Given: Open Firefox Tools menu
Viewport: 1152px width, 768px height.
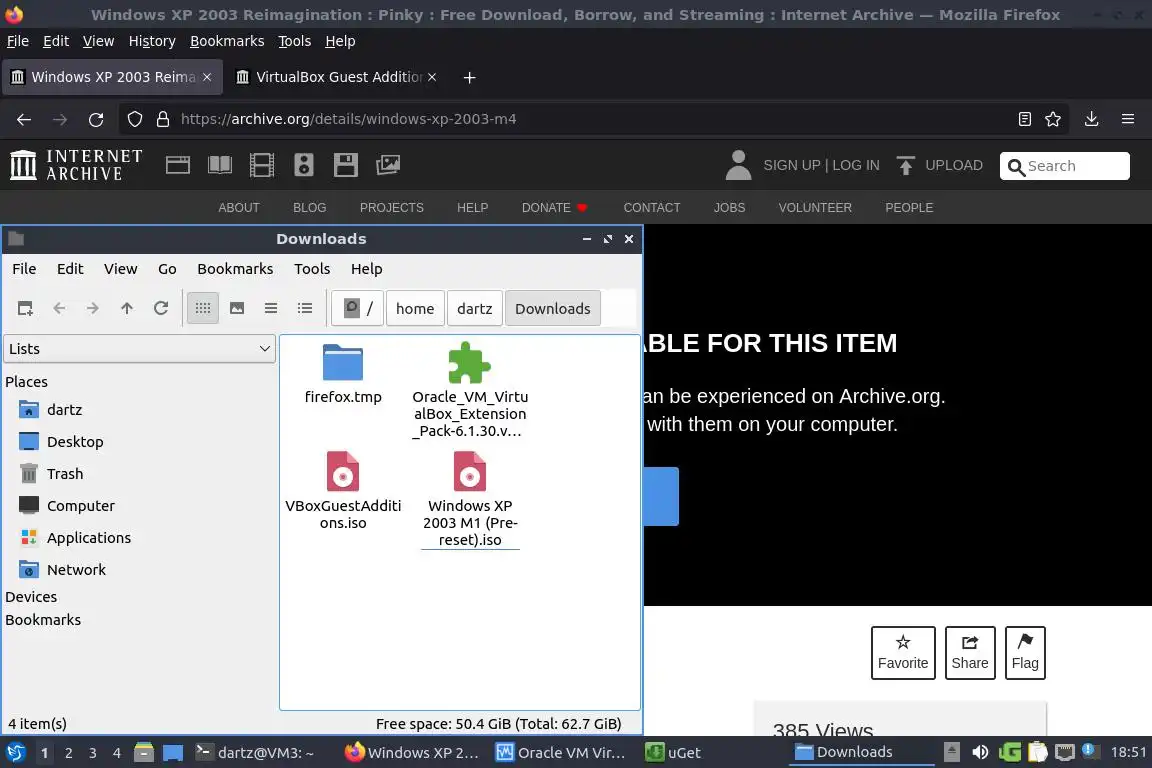Looking at the screenshot, I should coord(295,41).
